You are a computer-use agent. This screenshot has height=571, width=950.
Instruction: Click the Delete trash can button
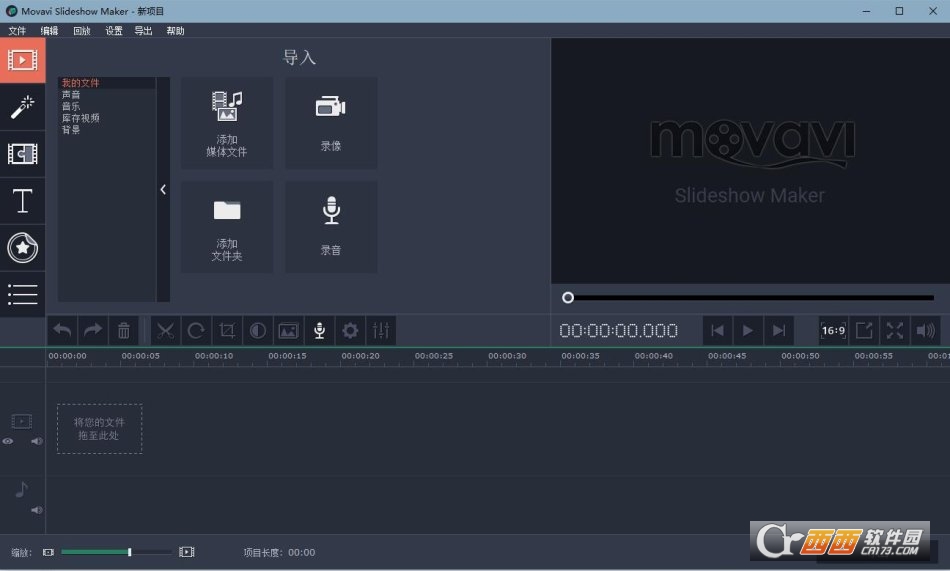point(124,330)
